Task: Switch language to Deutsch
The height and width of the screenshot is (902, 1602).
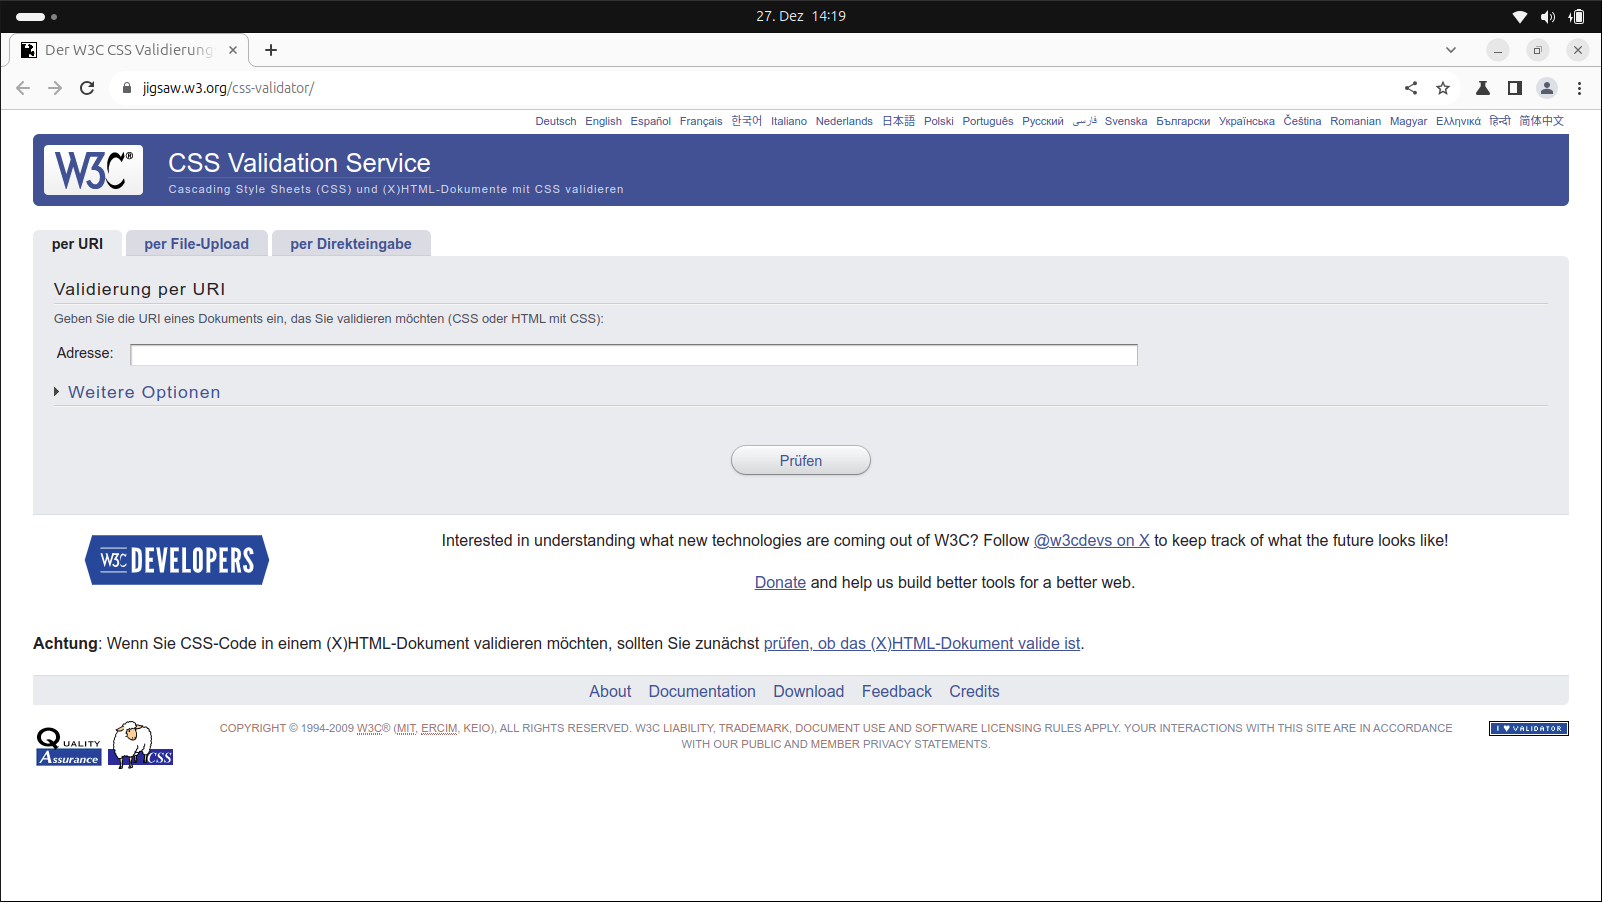Action: pos(556,121)
